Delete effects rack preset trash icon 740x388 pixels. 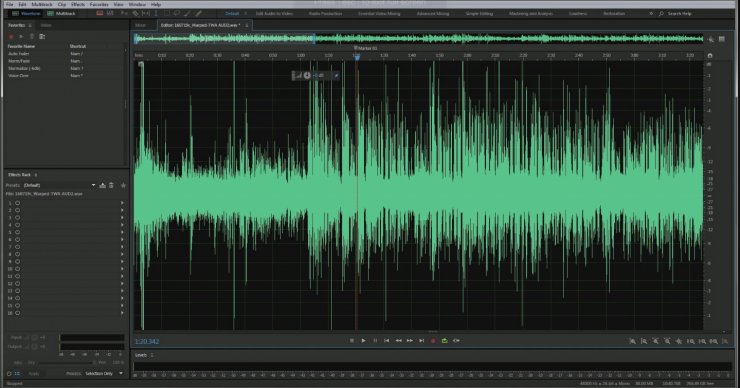tap(111, 186)
